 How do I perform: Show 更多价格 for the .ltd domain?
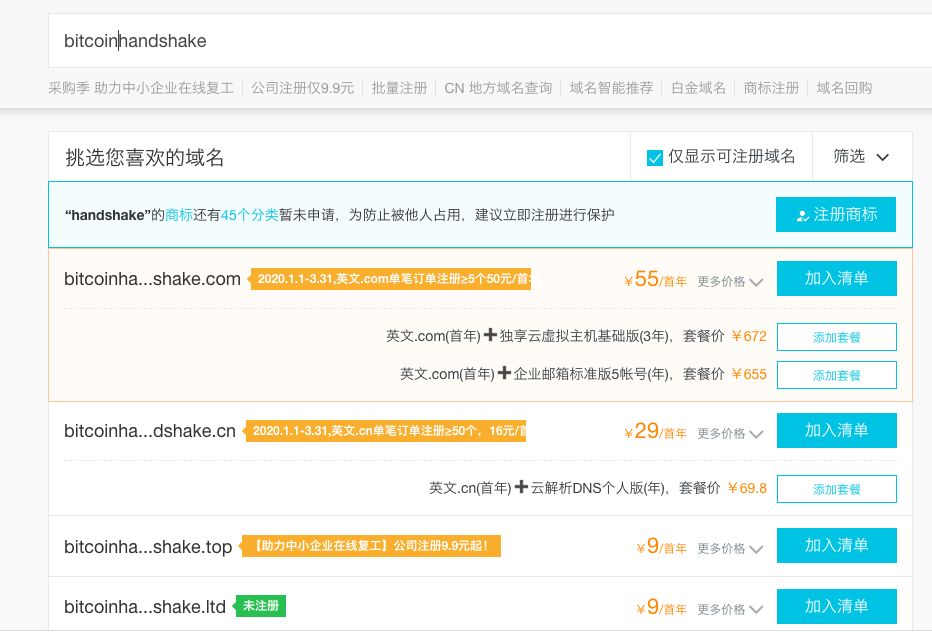point(730,609)
